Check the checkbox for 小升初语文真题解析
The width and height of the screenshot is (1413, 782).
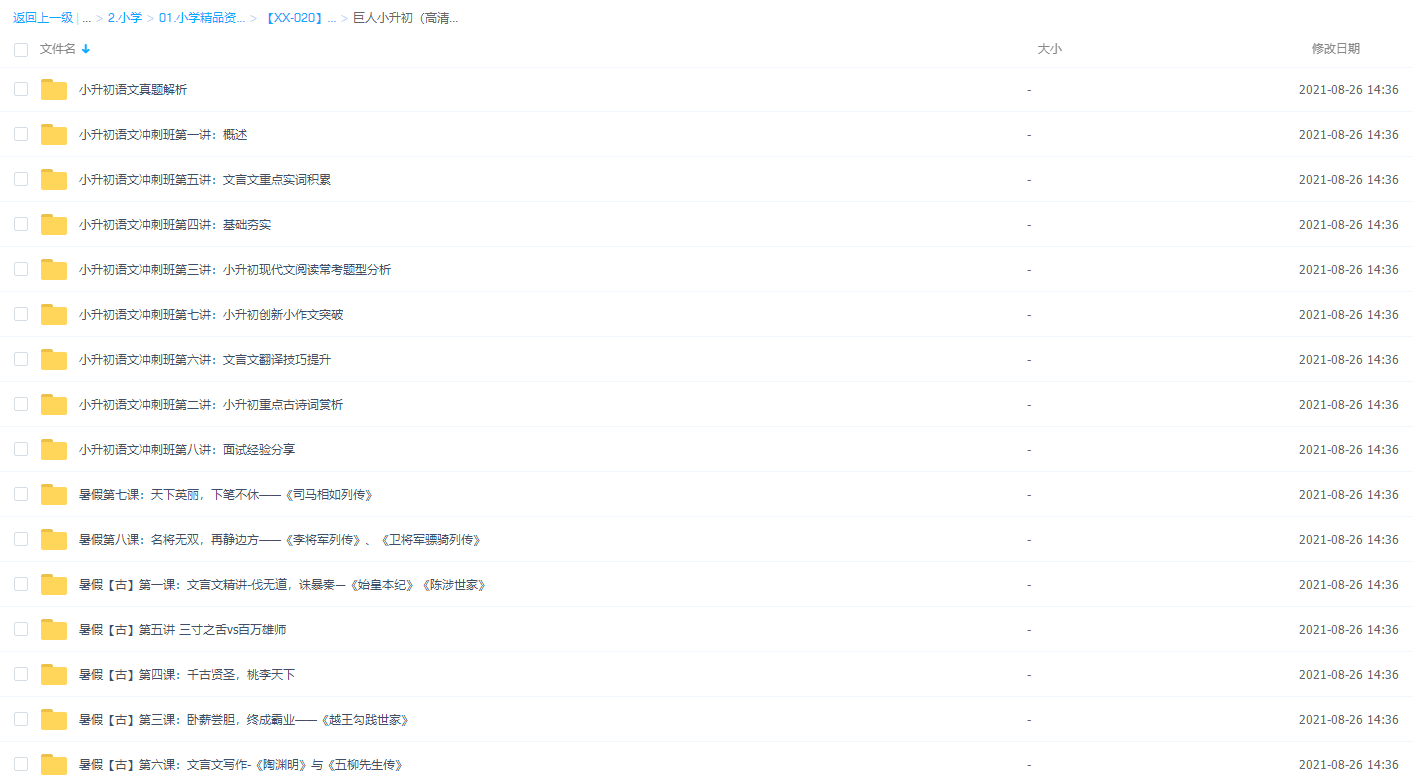pyautogui.click(x=21, y=89)
